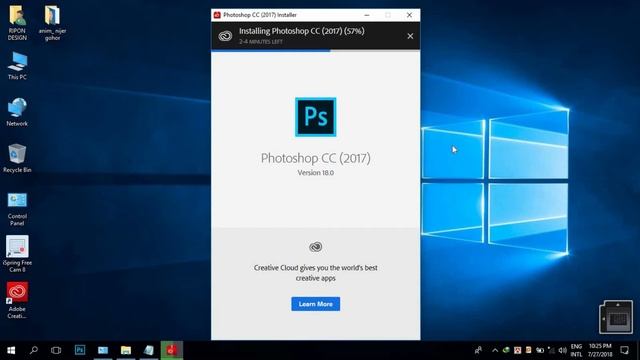Image resolution: width=640 pixels, height=360 pixels.
Task: Click the Learn More button
Action: [316, 304]
